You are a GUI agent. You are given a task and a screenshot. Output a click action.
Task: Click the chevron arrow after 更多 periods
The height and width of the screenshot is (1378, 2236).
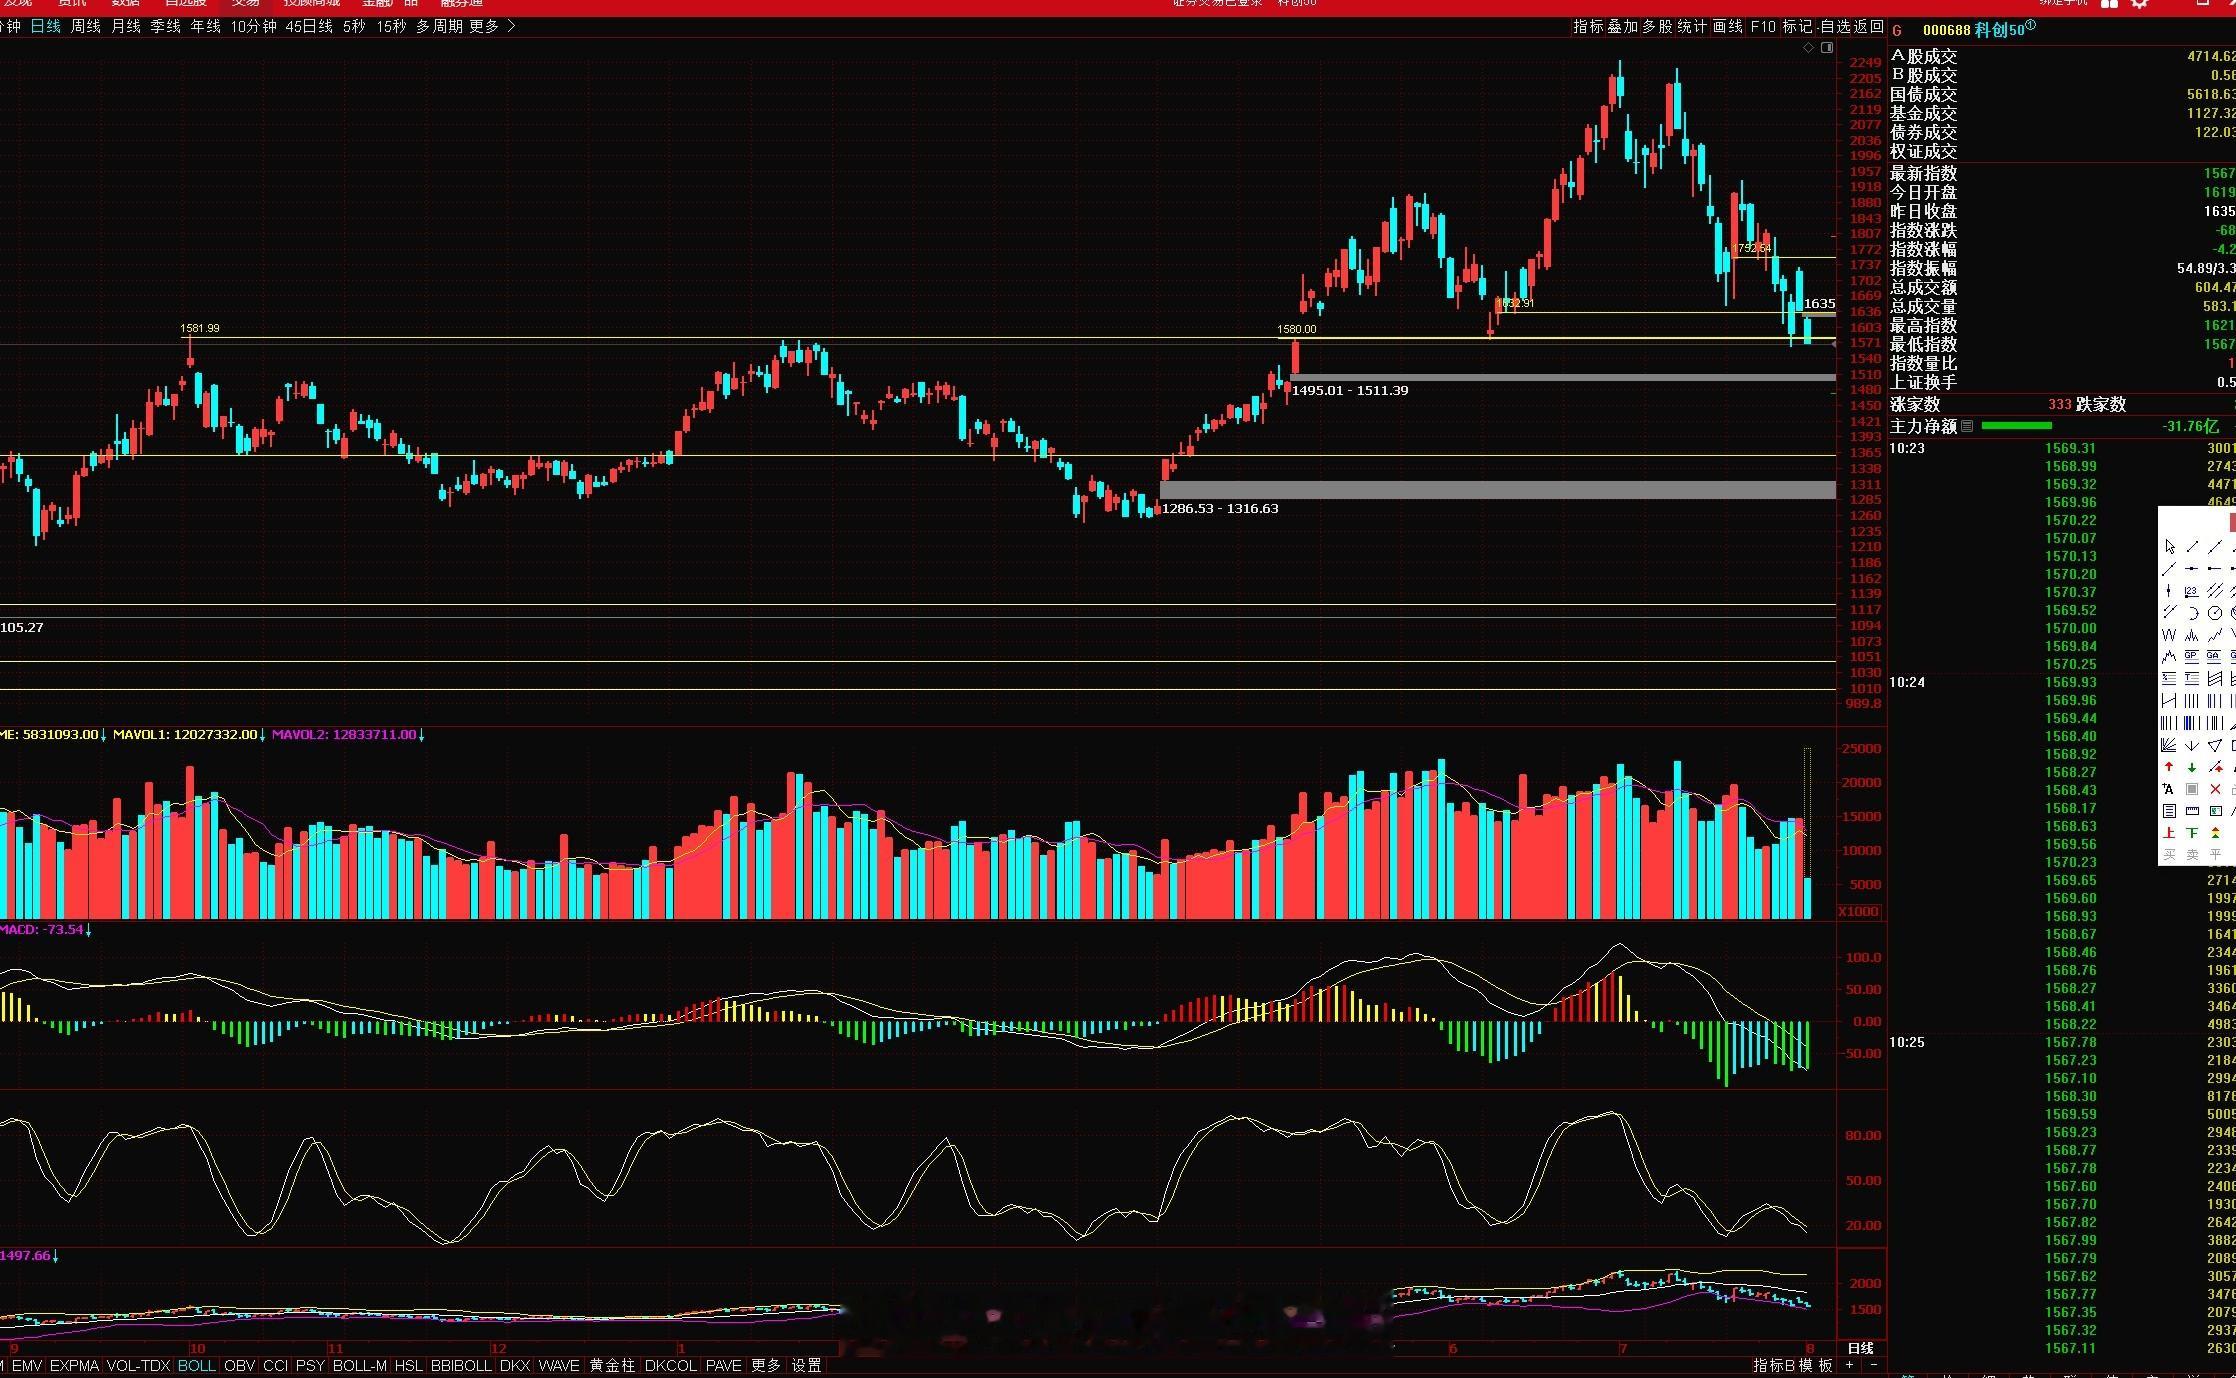coord(512,26)
